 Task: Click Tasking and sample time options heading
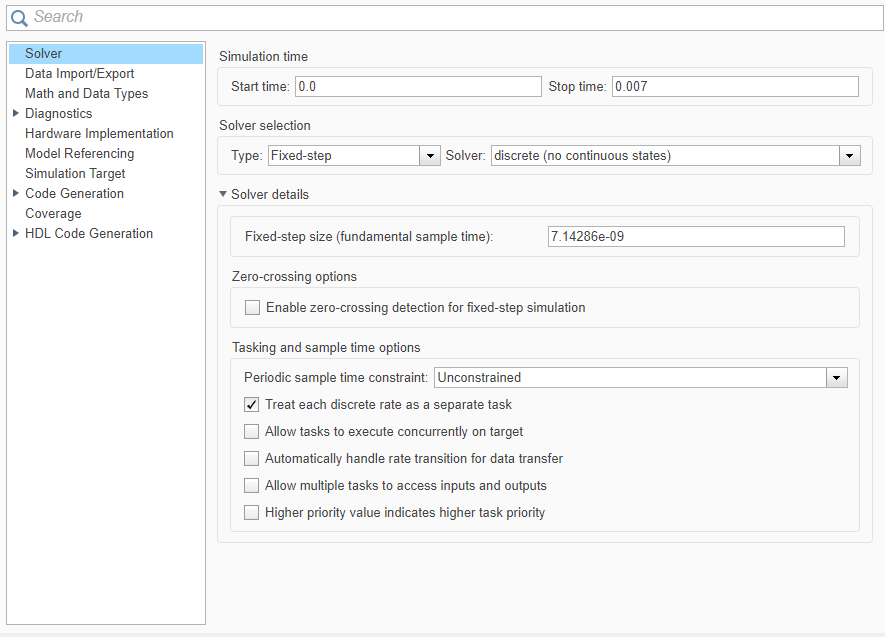326,348
